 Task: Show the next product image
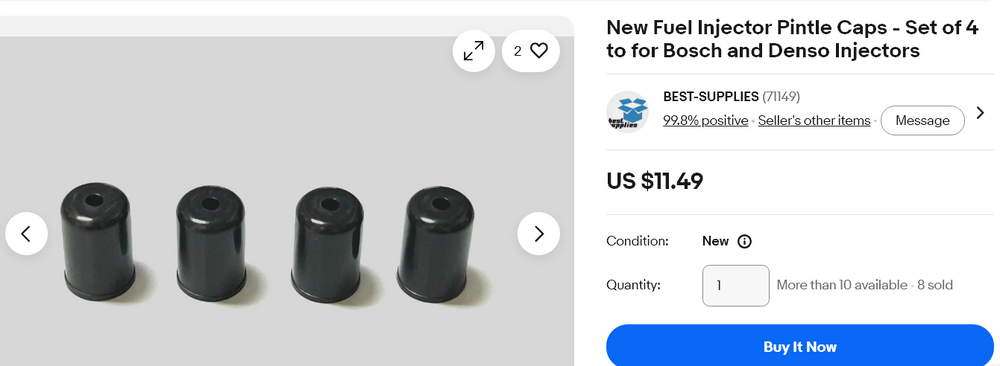[x=539, y=234]
